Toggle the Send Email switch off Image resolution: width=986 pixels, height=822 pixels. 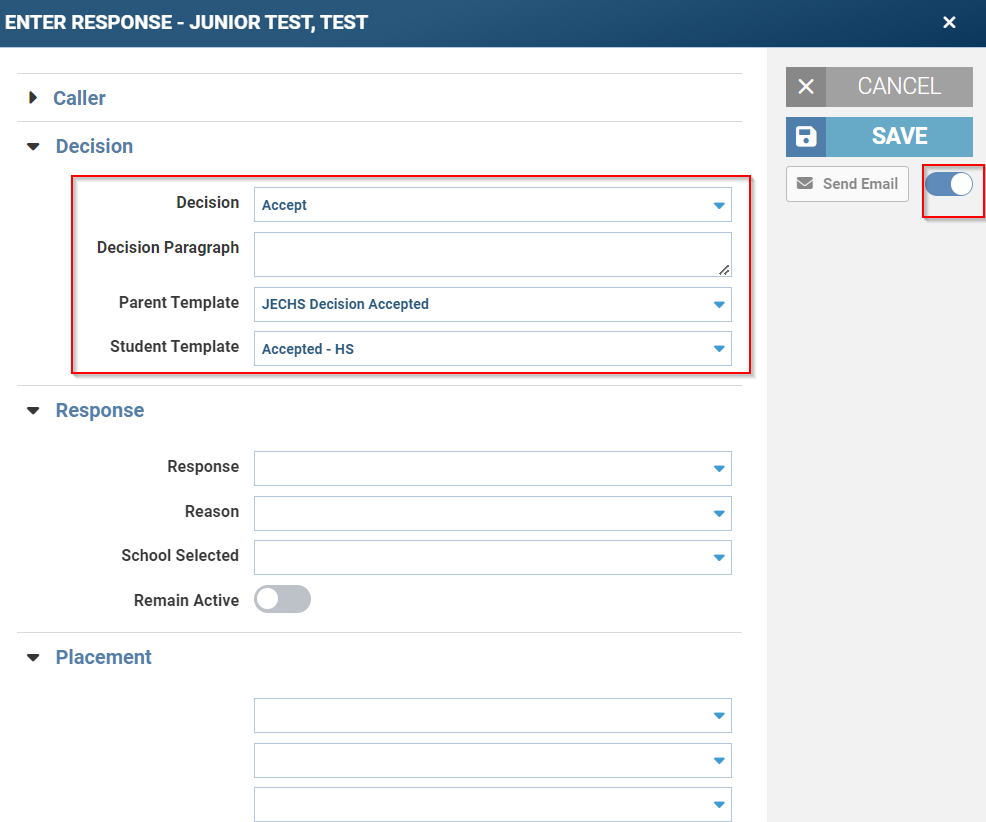click(949, 184)
